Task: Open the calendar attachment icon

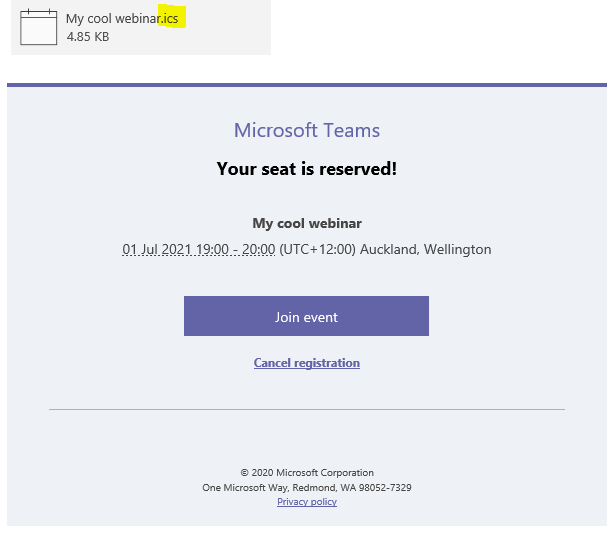Action: [39, 27]
